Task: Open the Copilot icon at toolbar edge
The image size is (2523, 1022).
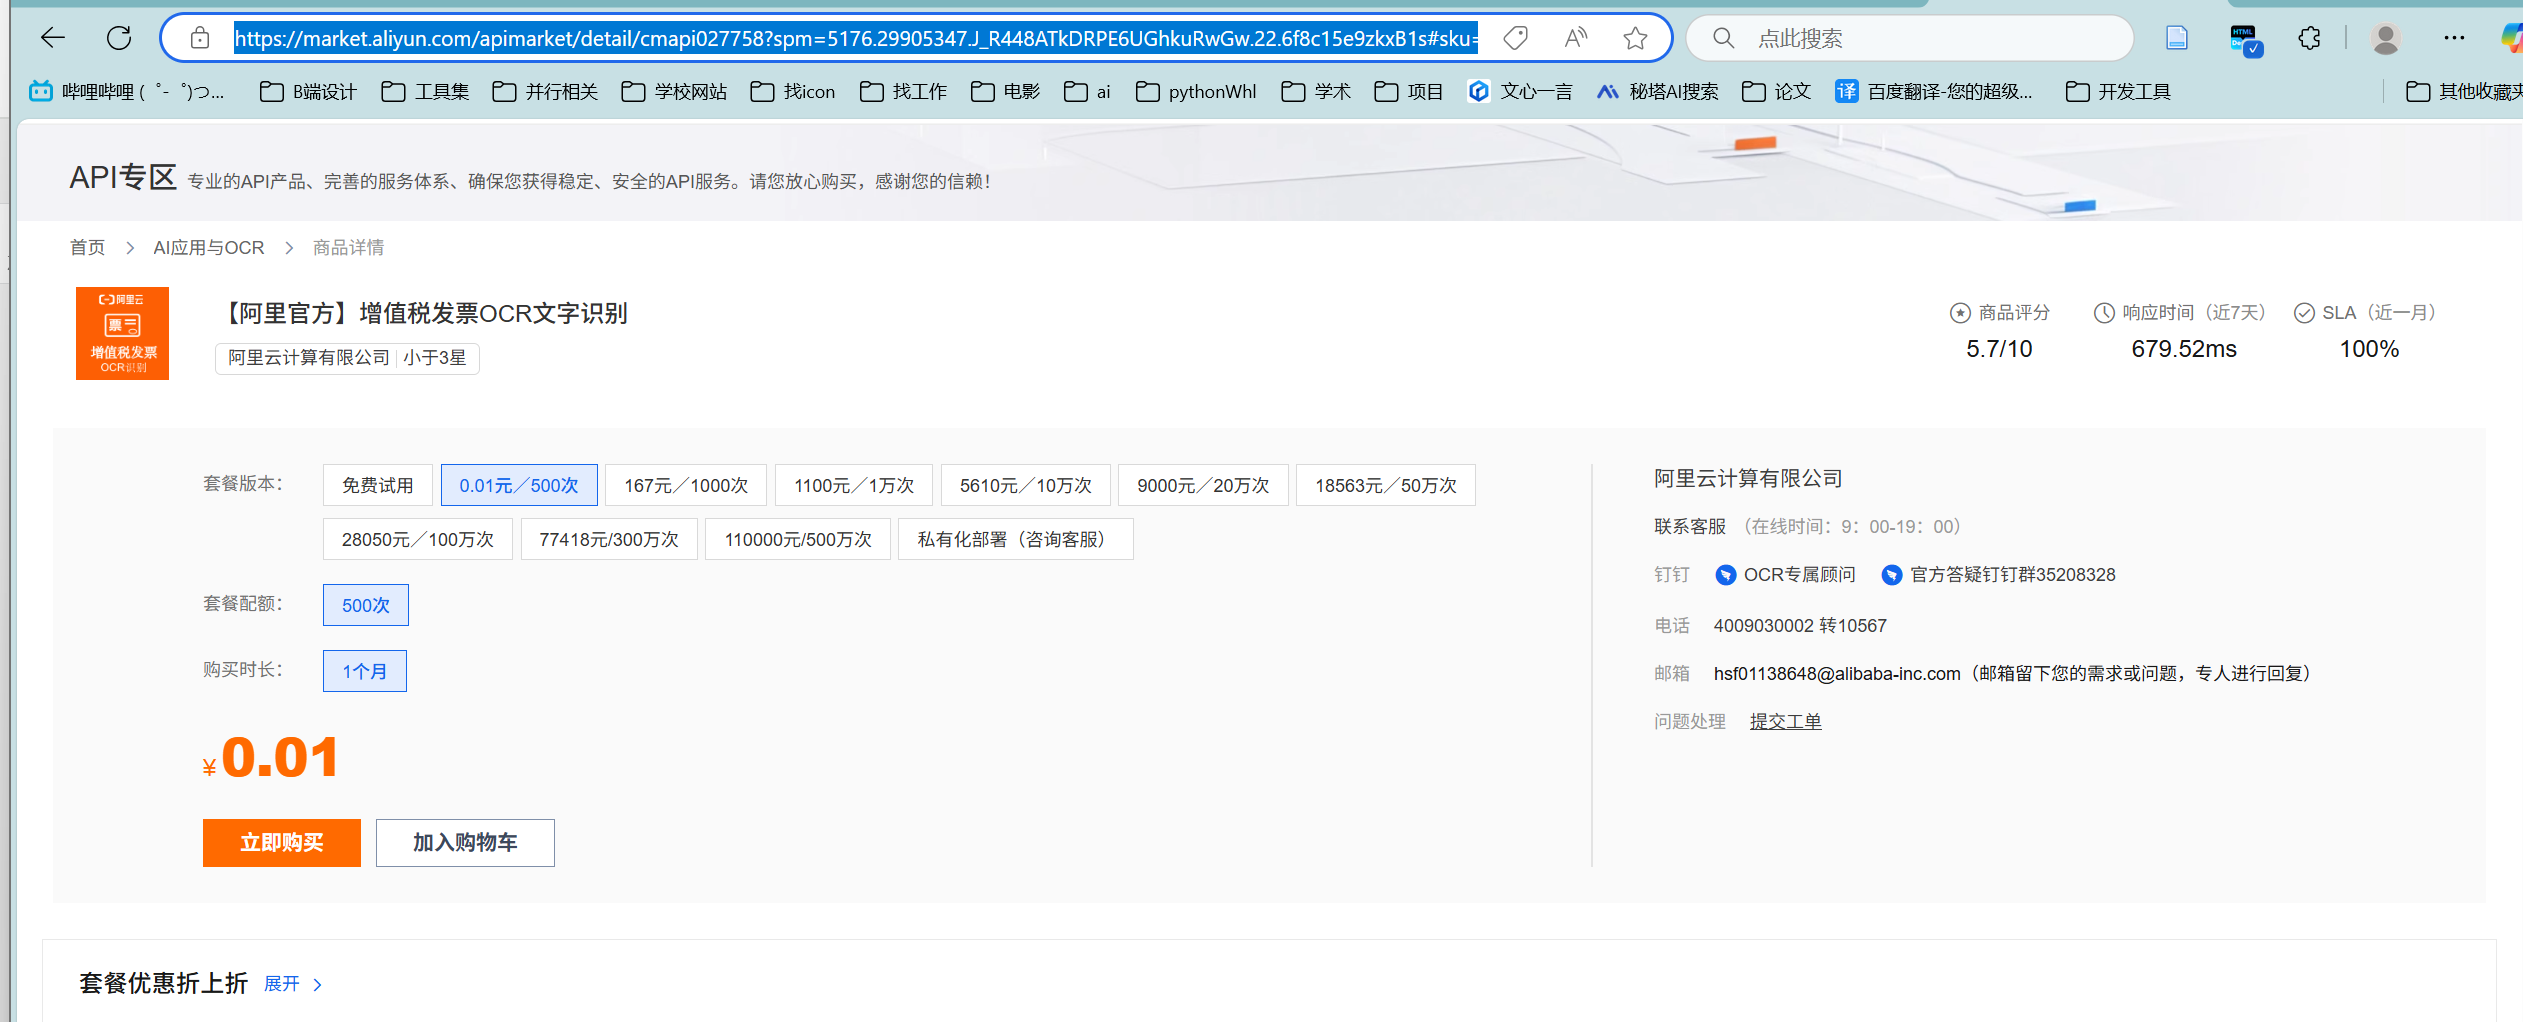Action: click(2511, 38)
